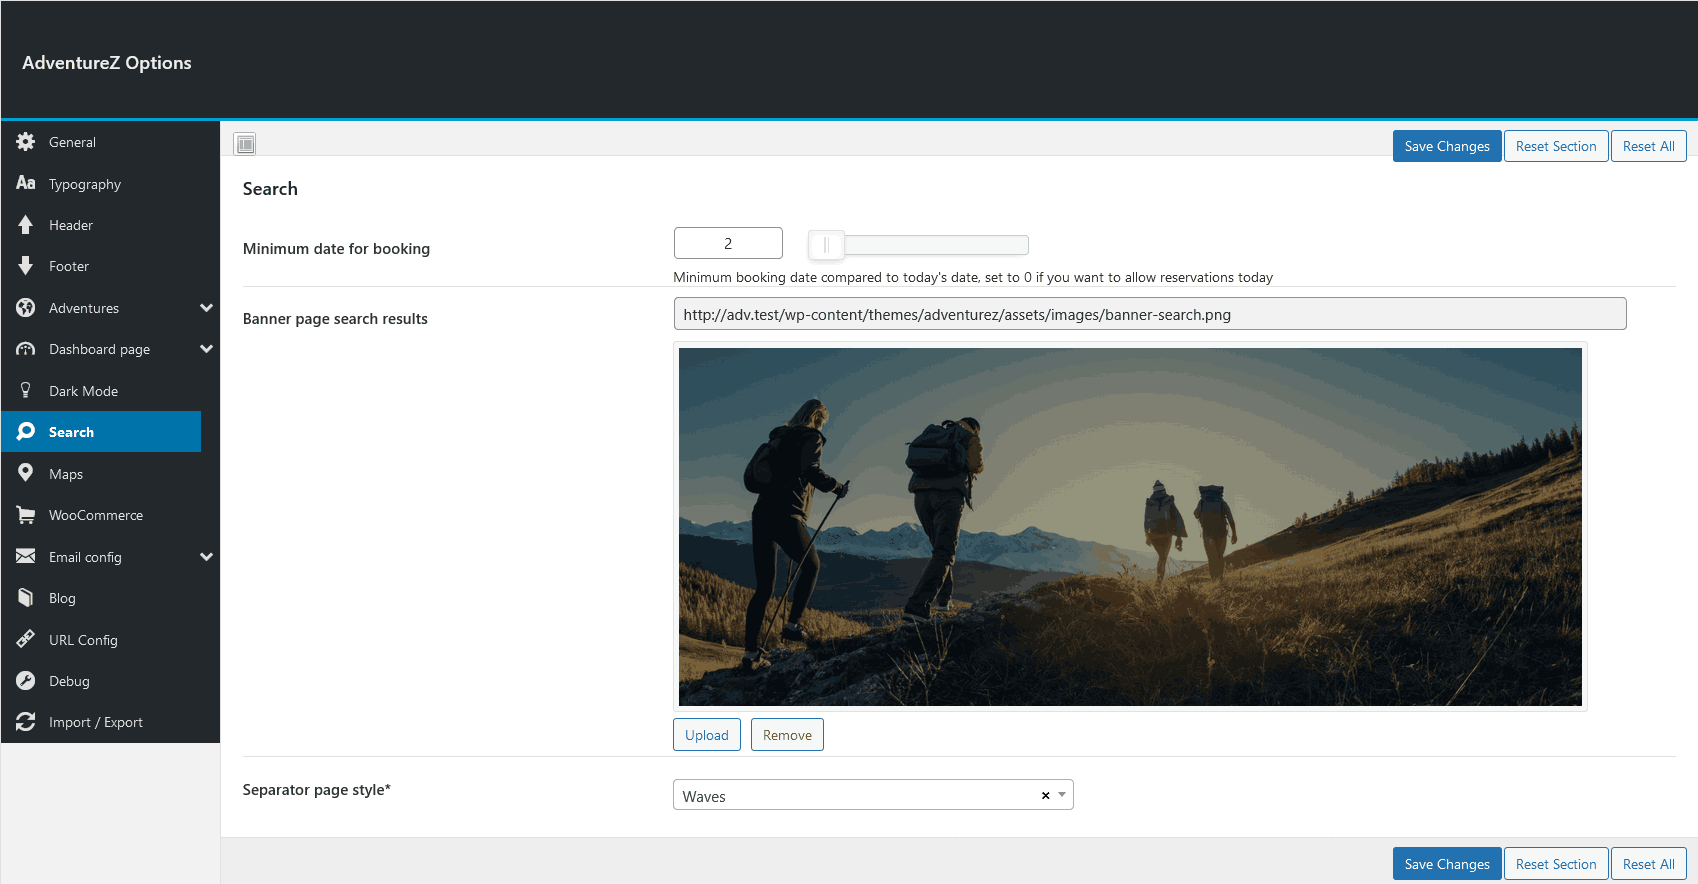Click the Dashboard page gauge icon
Viewport: 1698px width, 884px height.
point(26,349)
